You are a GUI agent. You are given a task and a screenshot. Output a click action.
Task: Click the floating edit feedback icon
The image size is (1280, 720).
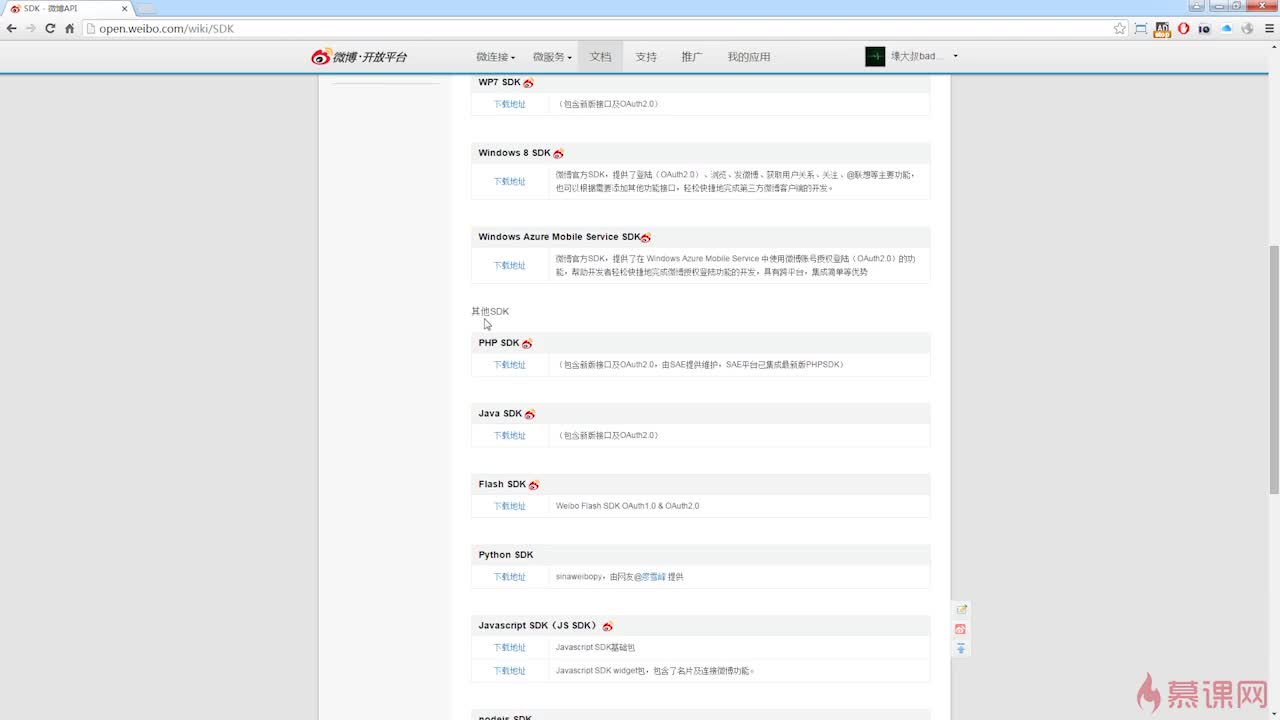pyautogui.click(x=961, y=609)
